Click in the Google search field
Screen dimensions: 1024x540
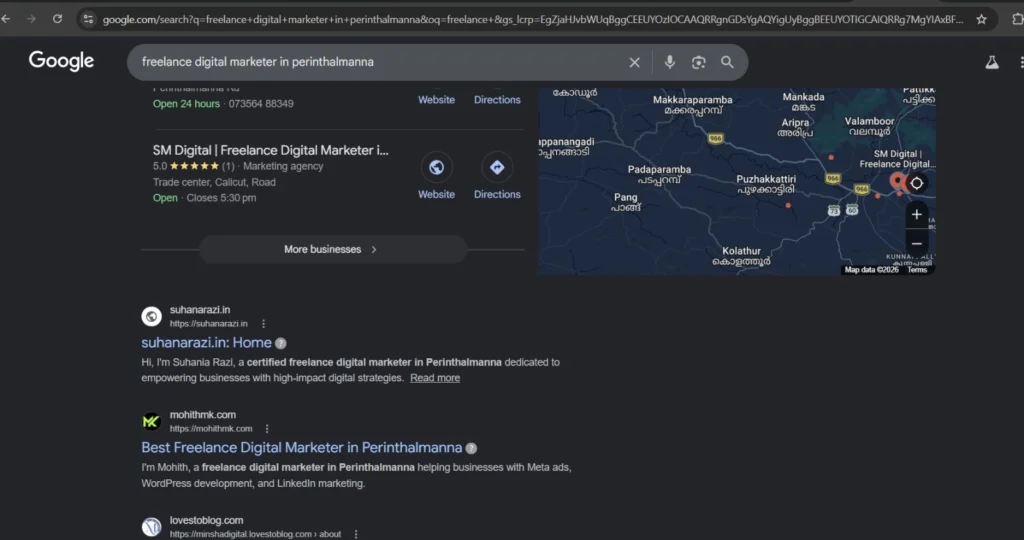coord(380,62)
